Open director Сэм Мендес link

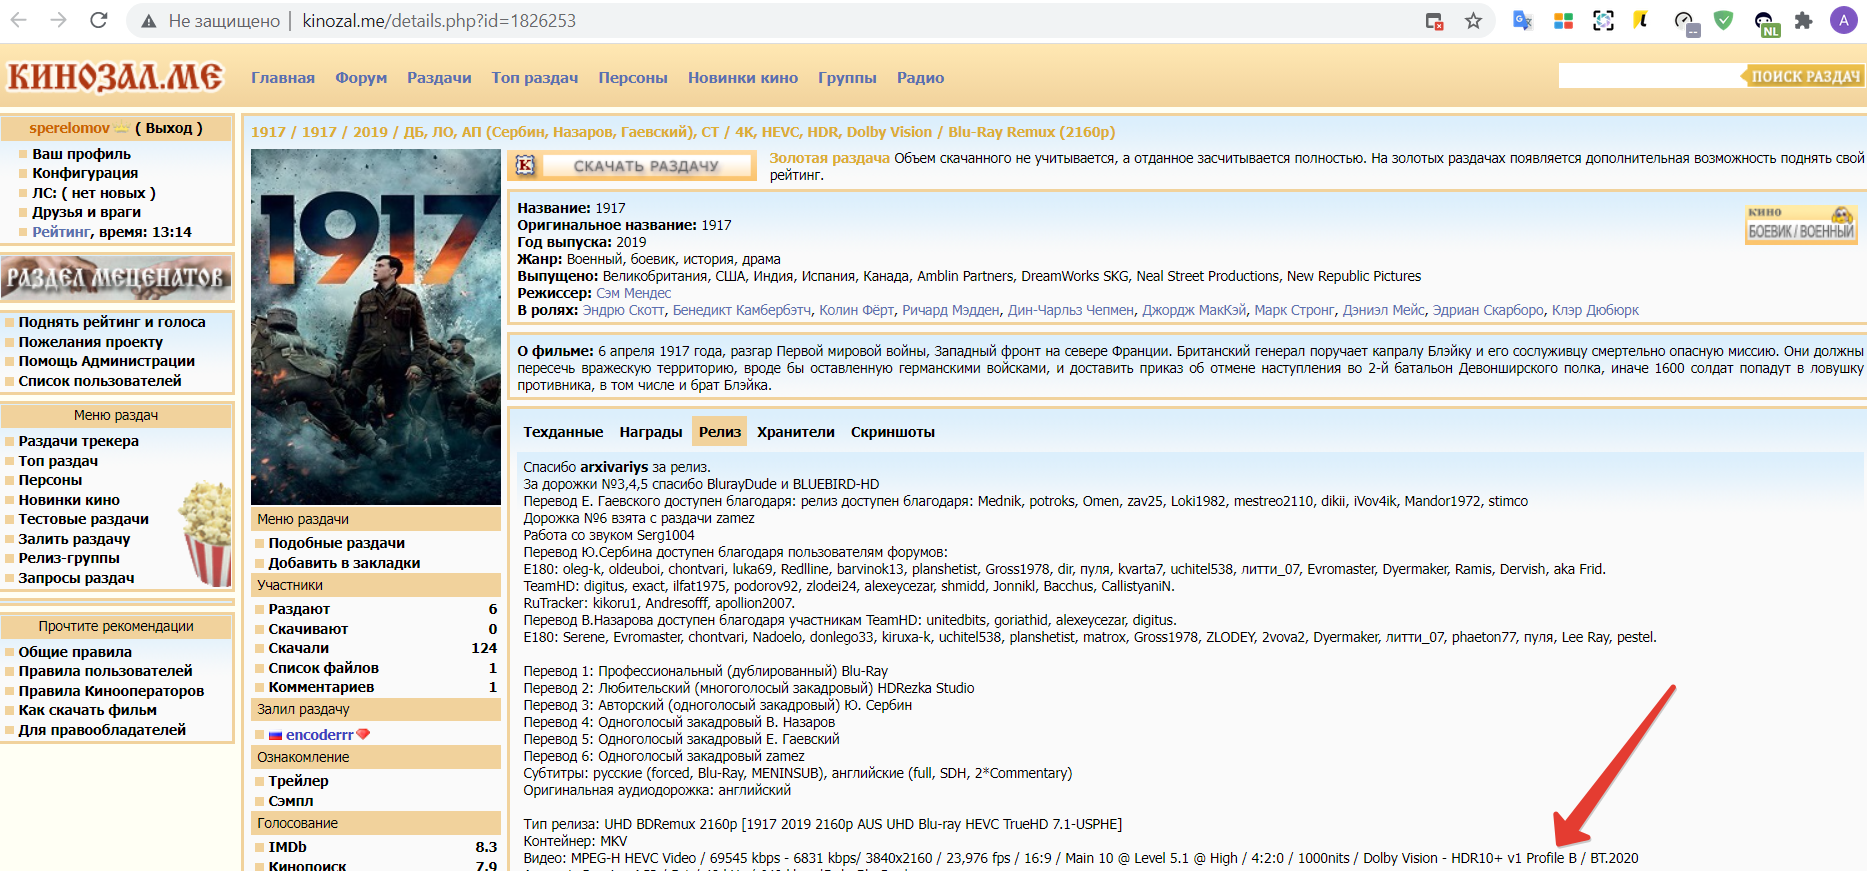coord(633,293)
